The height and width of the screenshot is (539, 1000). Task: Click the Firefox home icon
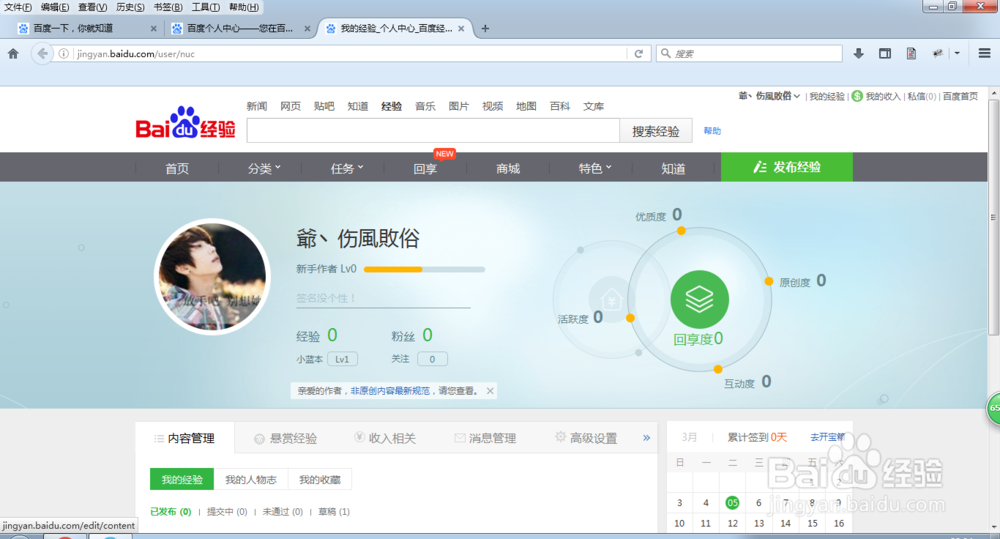13,54
